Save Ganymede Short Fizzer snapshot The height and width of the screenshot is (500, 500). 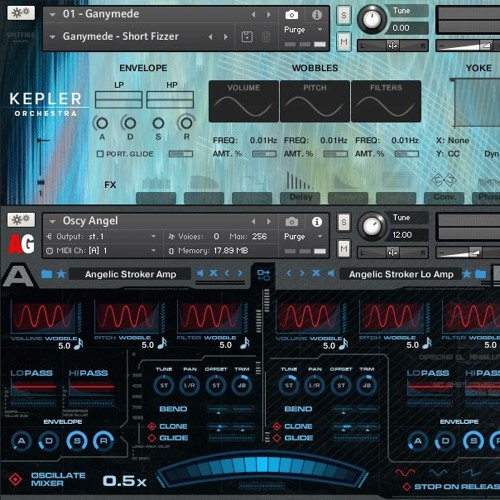[247, 37]
